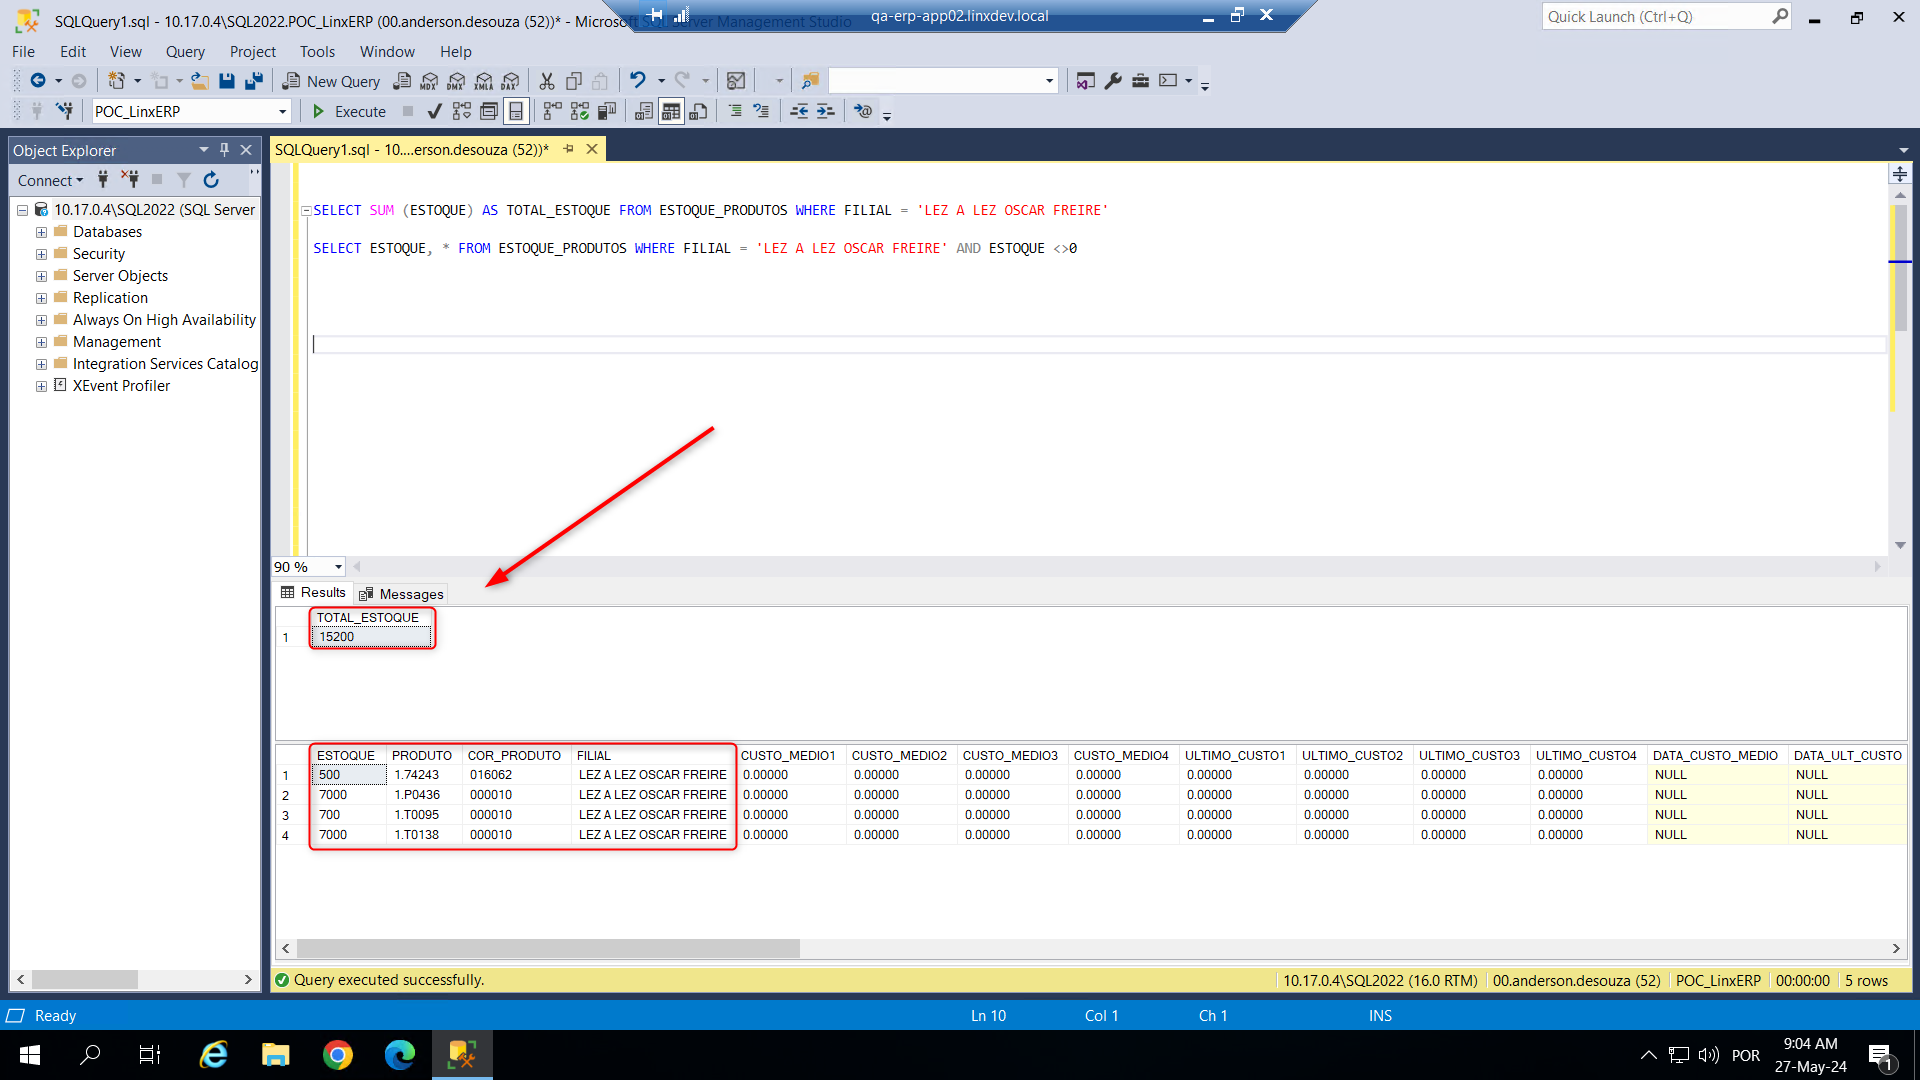
Task: Click the Execute query button
Action: pyautogui.click(x=349, y=111)
